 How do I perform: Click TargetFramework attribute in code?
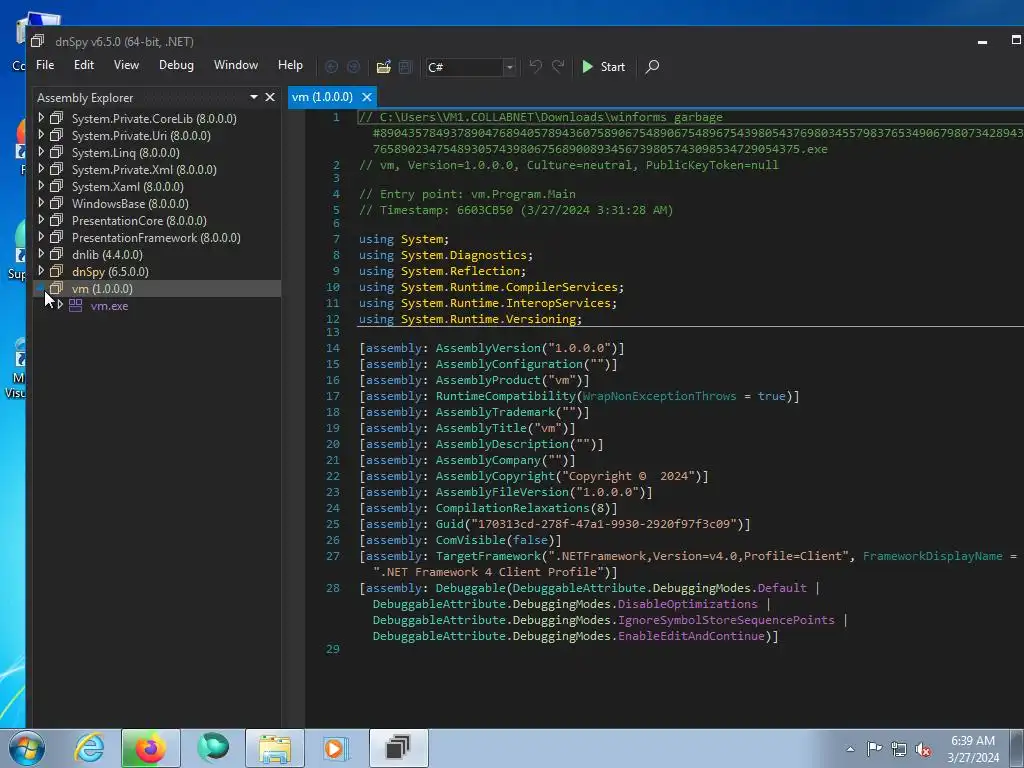coord(488,556)
